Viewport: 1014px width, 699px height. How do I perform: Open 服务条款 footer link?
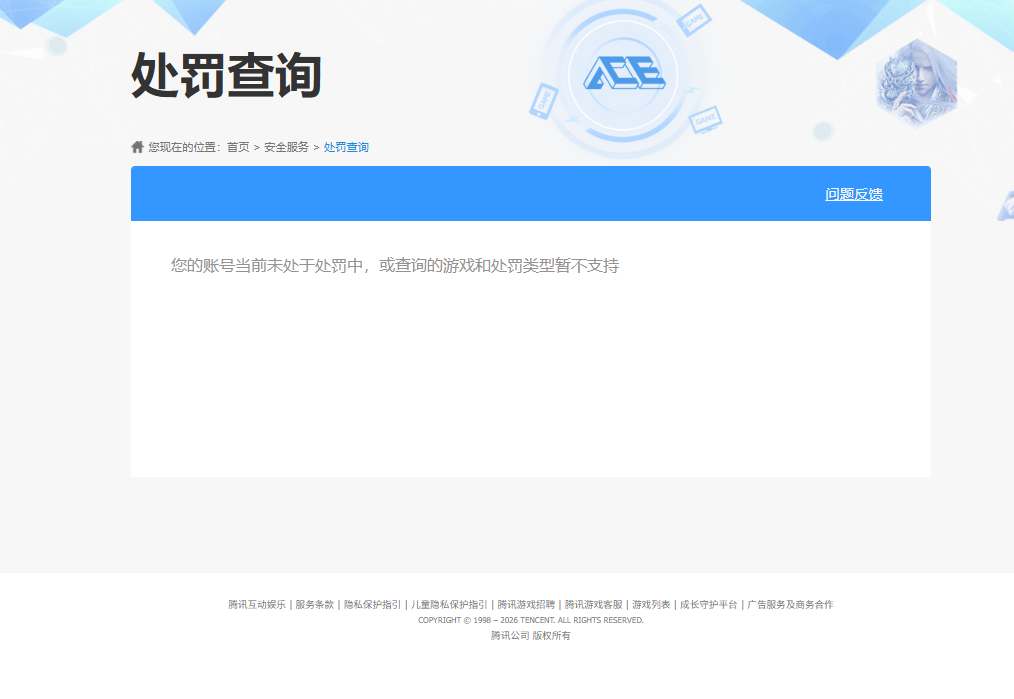315,605
